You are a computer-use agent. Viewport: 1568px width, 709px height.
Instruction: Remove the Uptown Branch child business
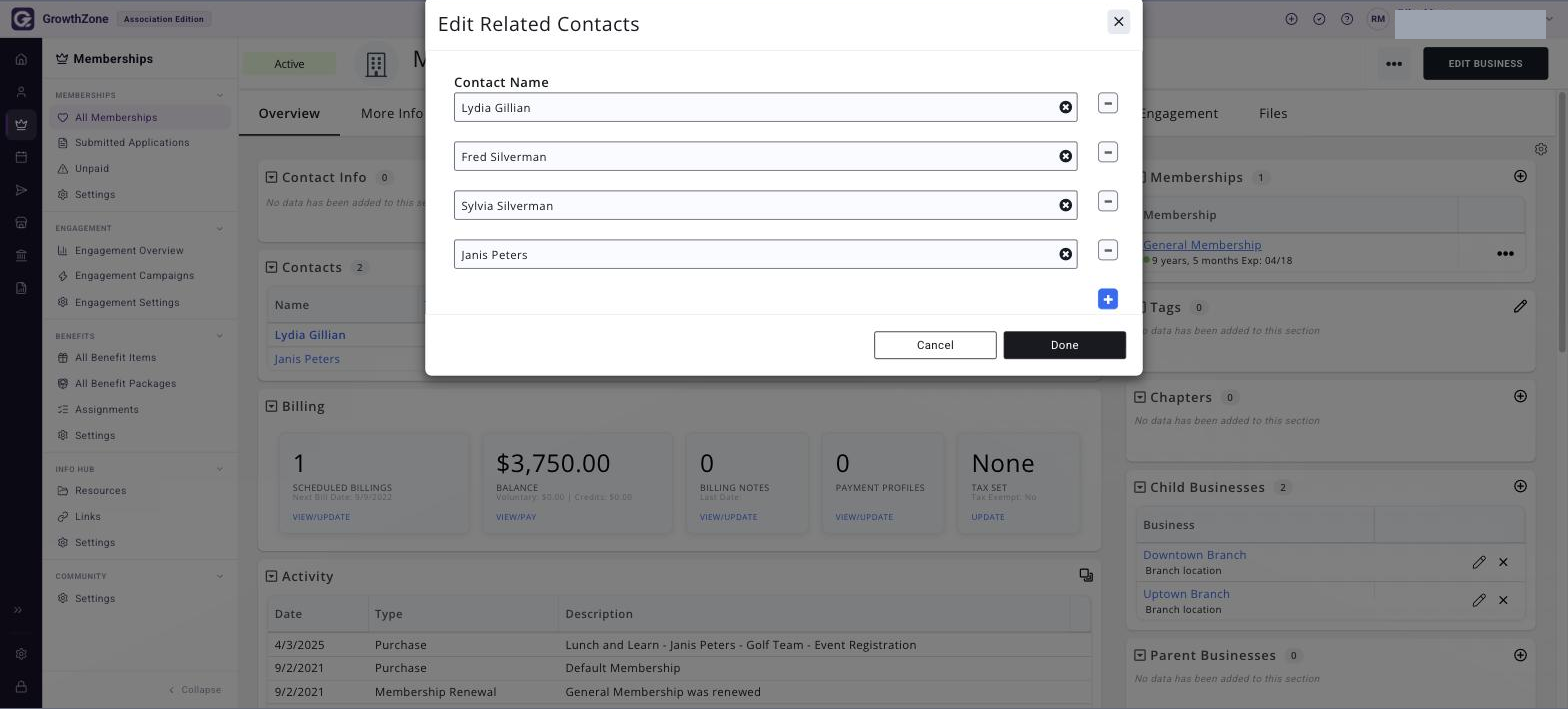1503,600
